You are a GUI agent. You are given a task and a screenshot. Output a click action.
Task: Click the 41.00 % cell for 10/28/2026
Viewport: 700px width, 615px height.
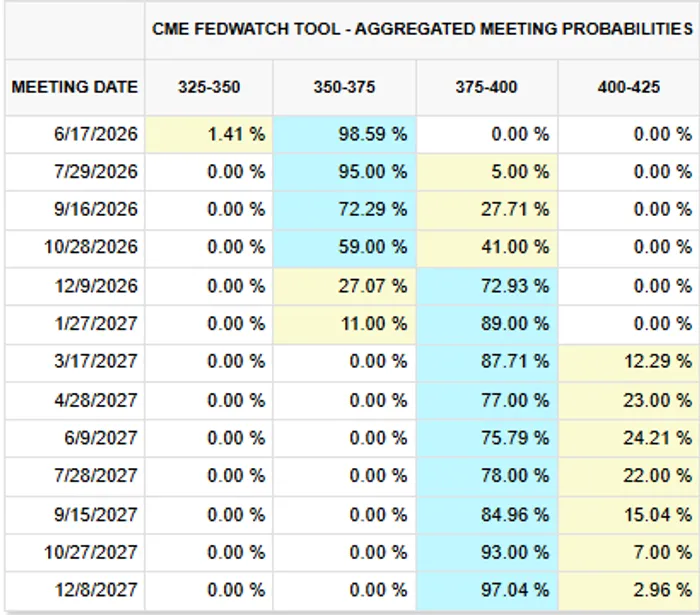487,248
